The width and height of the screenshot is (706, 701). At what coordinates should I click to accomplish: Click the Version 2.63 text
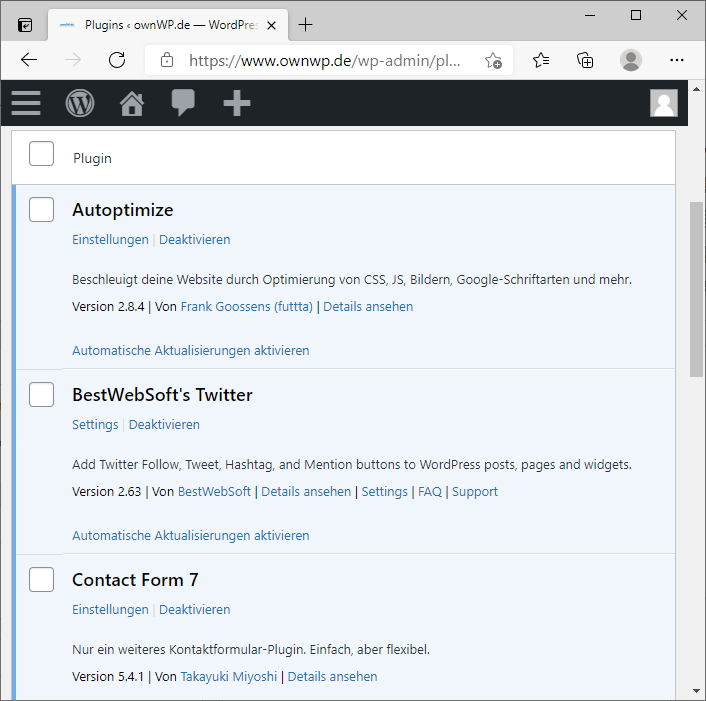[x=107, y=492]
